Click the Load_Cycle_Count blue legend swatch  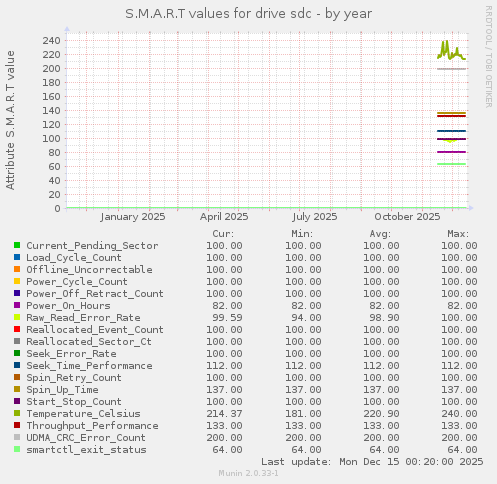pyautogui.click(x=17, y=257)
